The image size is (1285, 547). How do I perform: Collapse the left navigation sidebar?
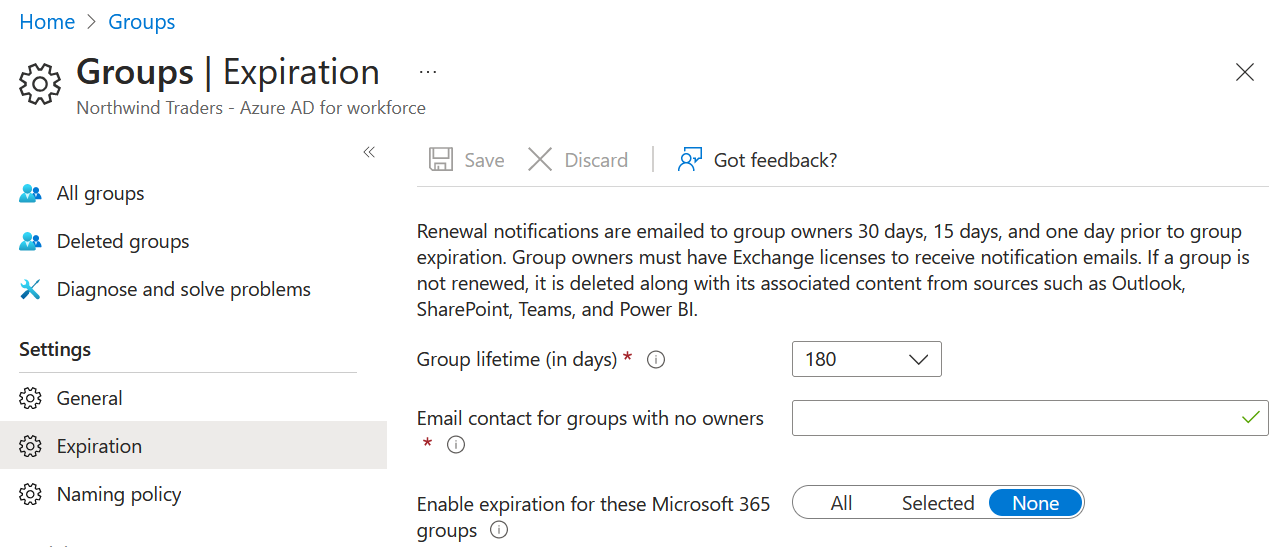pyautogui.click(x=369, y=152)
